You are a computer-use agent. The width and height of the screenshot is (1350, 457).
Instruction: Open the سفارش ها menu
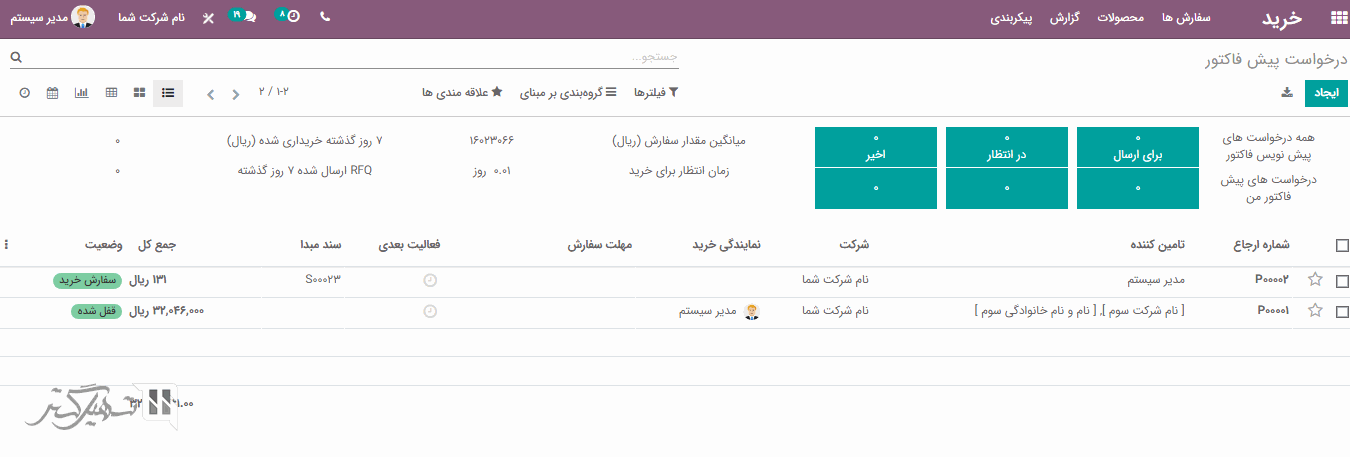pyautogui.click(x=1187, y=18)
